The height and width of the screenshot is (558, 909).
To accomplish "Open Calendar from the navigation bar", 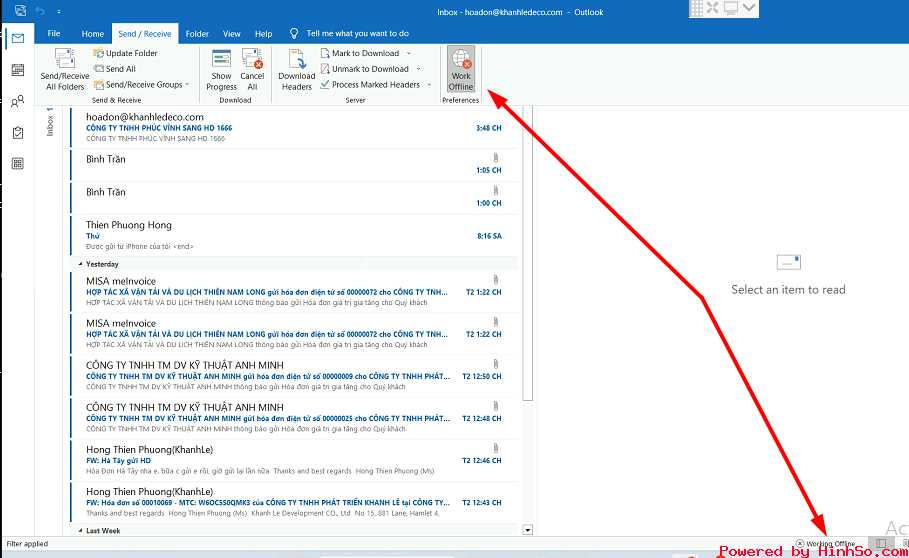I will click(x=18, y=70).
